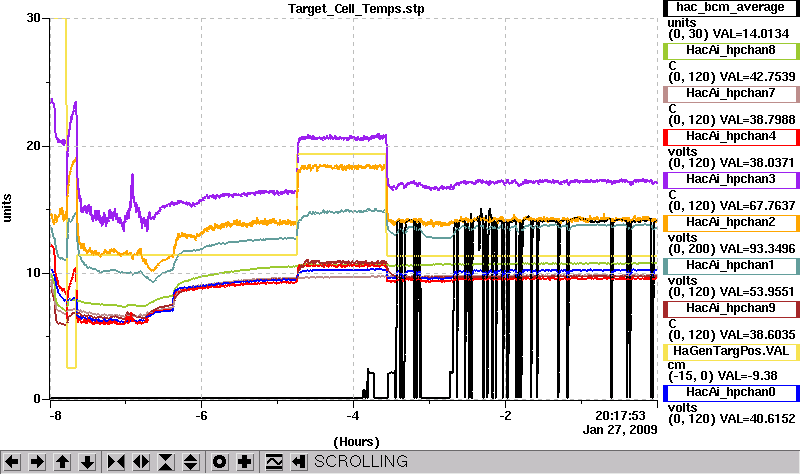Select the HacAi_hpchan2 legend entry

[x=731, y=222]
